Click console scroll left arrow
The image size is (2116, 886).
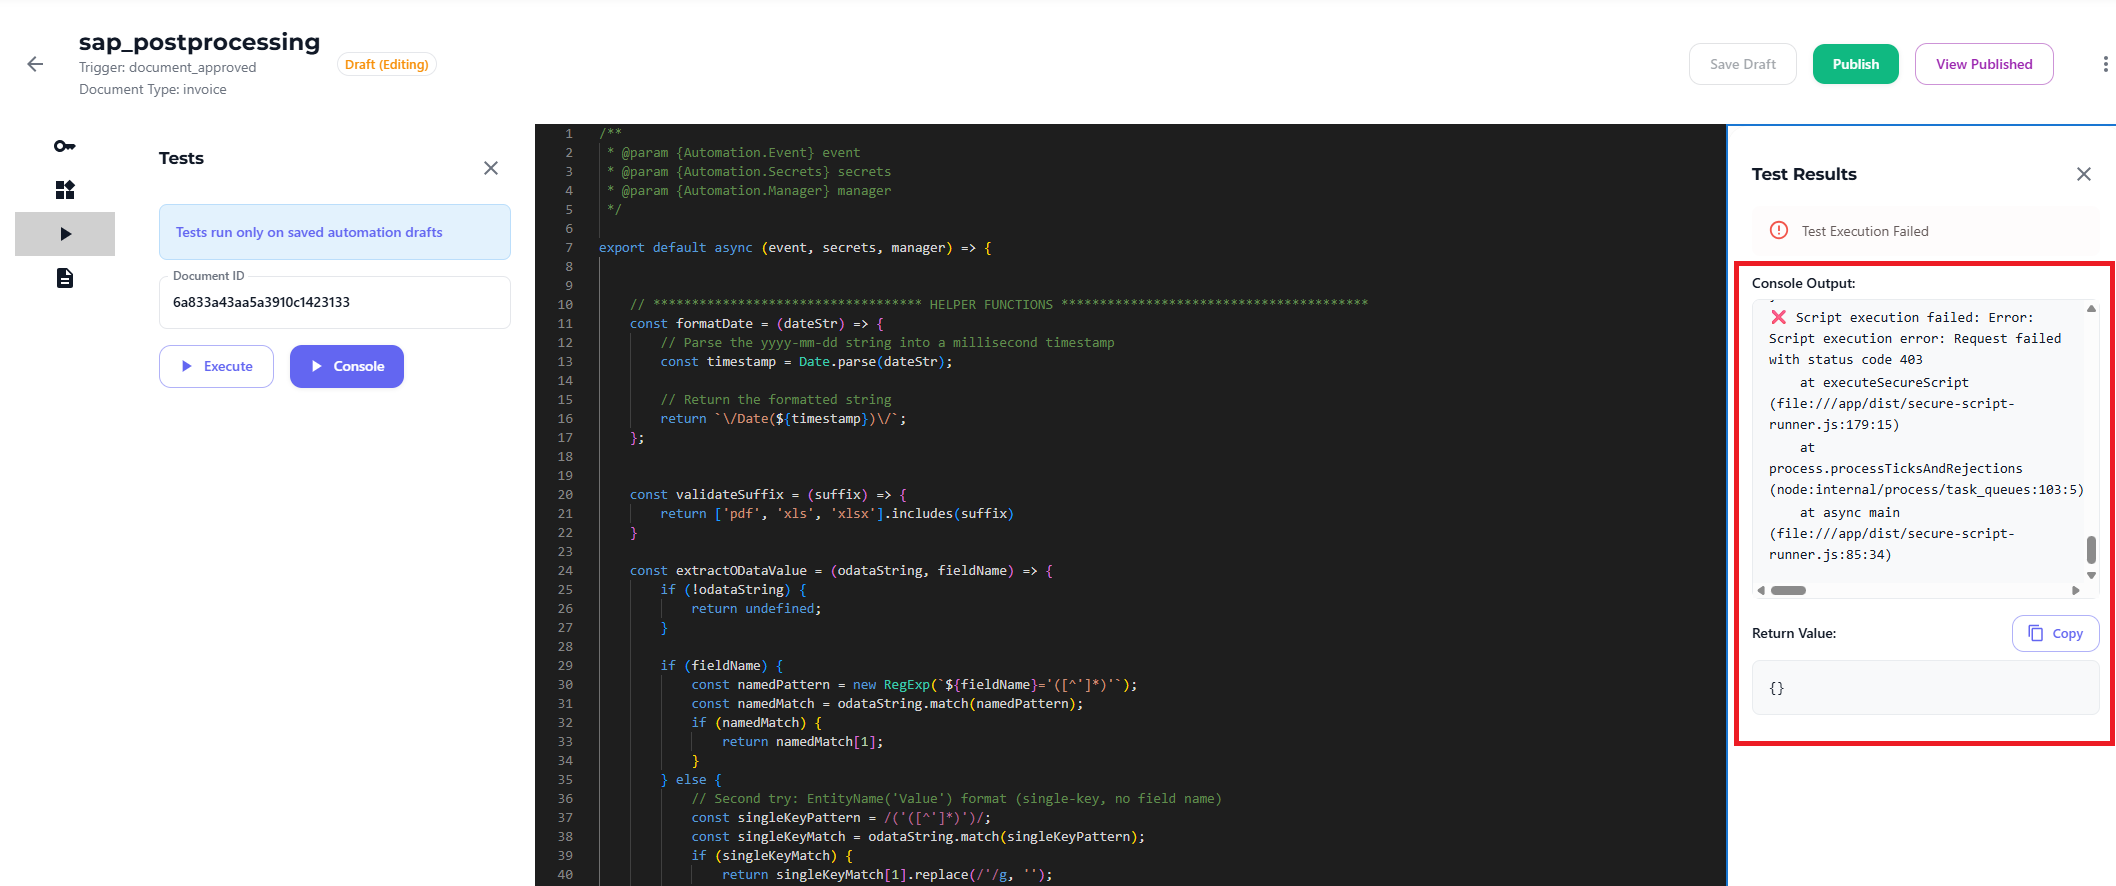(1761, 590)
